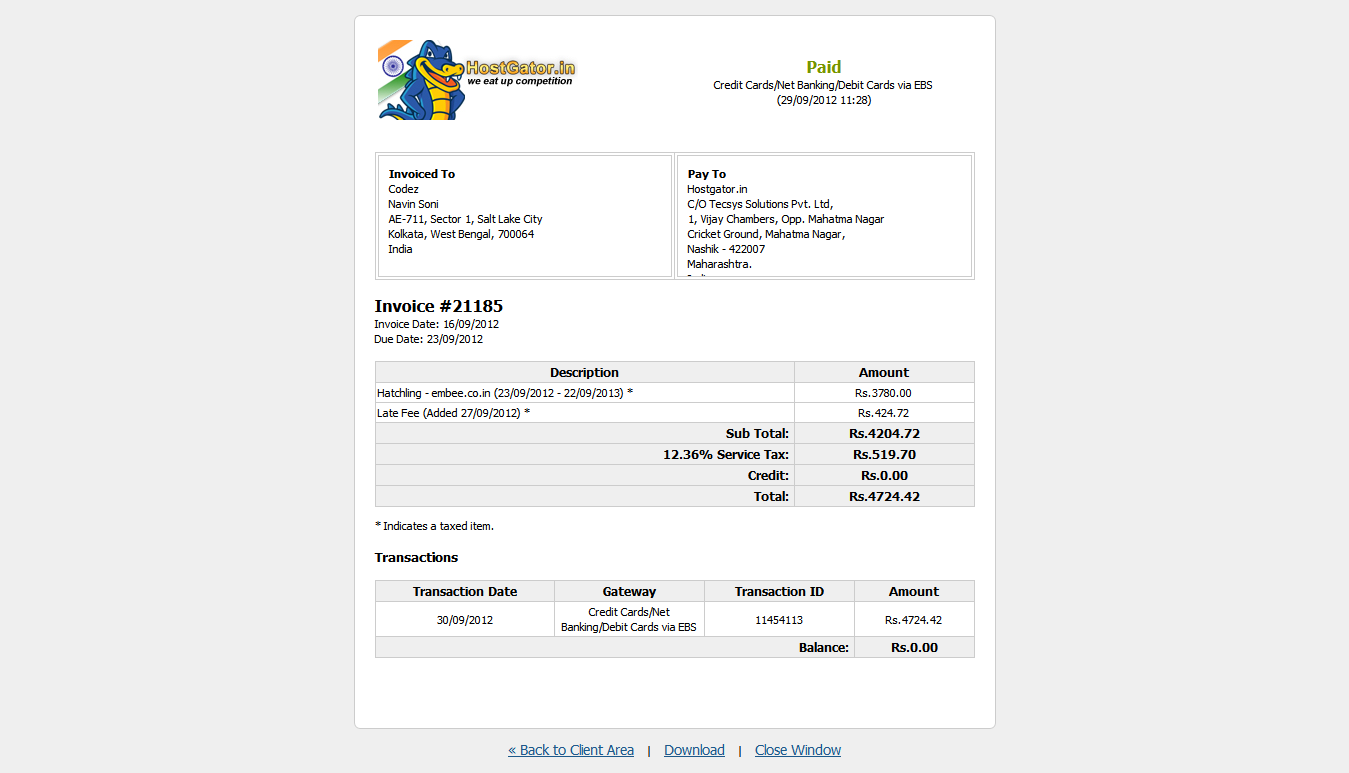Select the Rs.4204.72 subtotal value
The image size is (1349, 773).
coord(884,434)
